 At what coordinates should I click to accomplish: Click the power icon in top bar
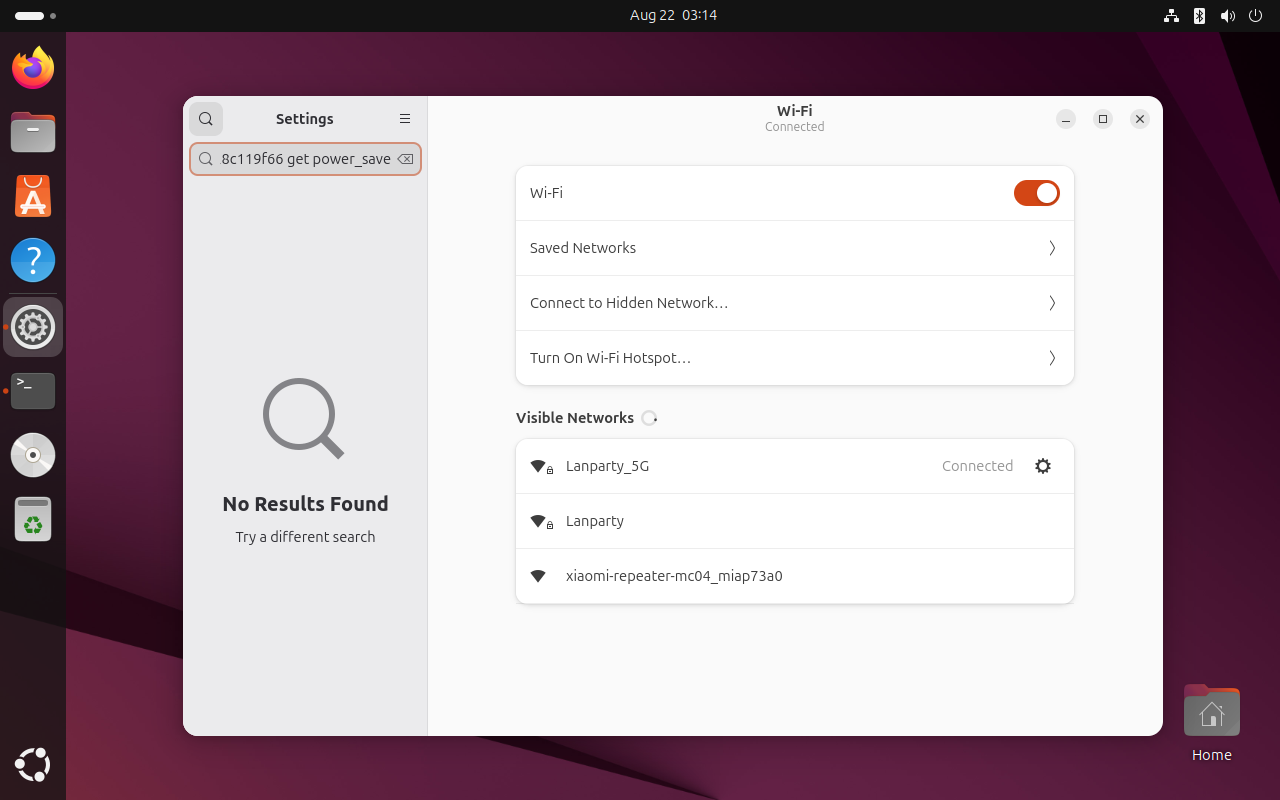click(1256, 16)
